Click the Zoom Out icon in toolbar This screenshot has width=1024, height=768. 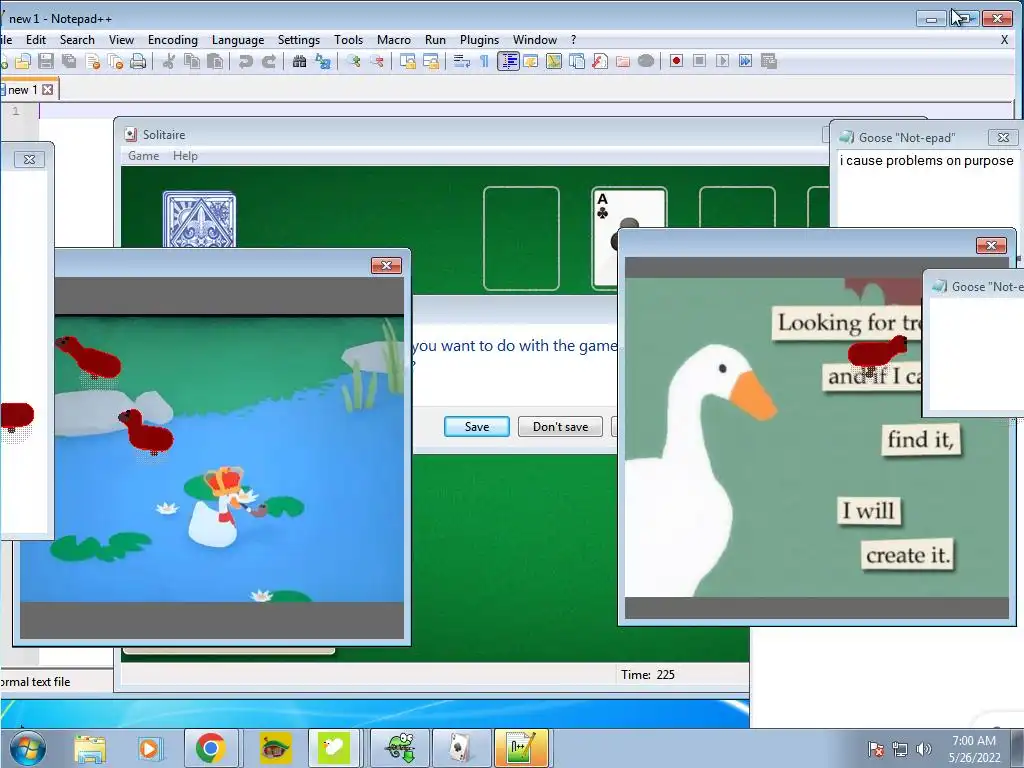[x=377, y=61]
